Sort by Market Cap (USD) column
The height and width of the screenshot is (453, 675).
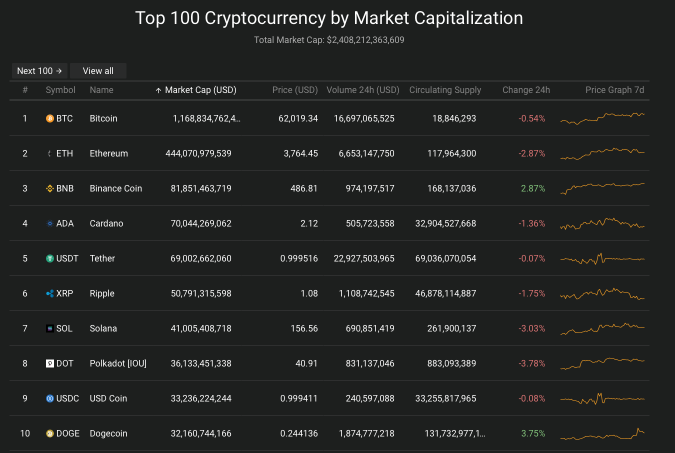200,90
